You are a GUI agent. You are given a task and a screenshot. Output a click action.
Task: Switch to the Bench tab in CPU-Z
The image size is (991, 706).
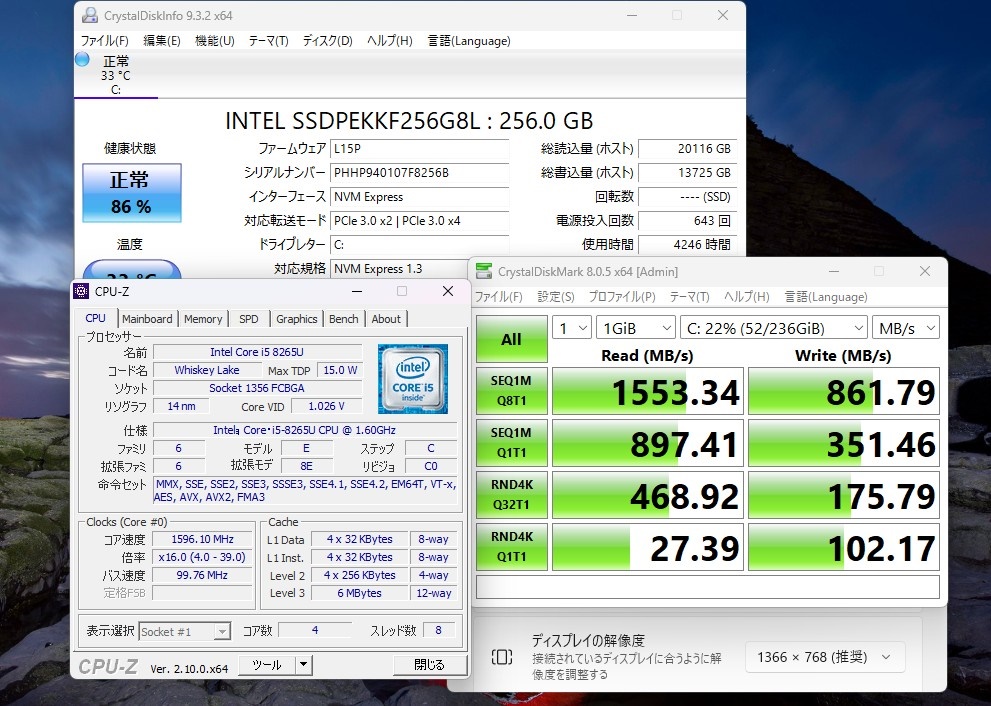[x=344, y=319]
